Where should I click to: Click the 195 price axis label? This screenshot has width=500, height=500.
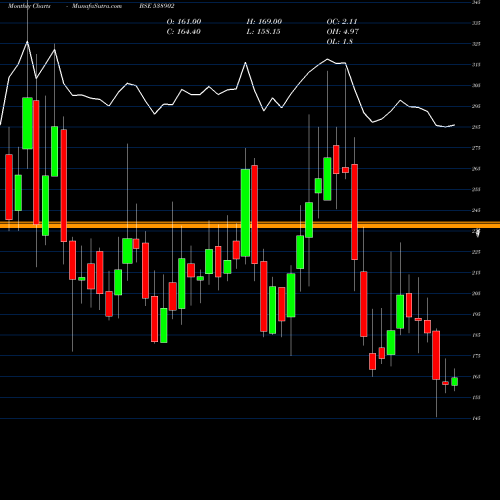476,314
